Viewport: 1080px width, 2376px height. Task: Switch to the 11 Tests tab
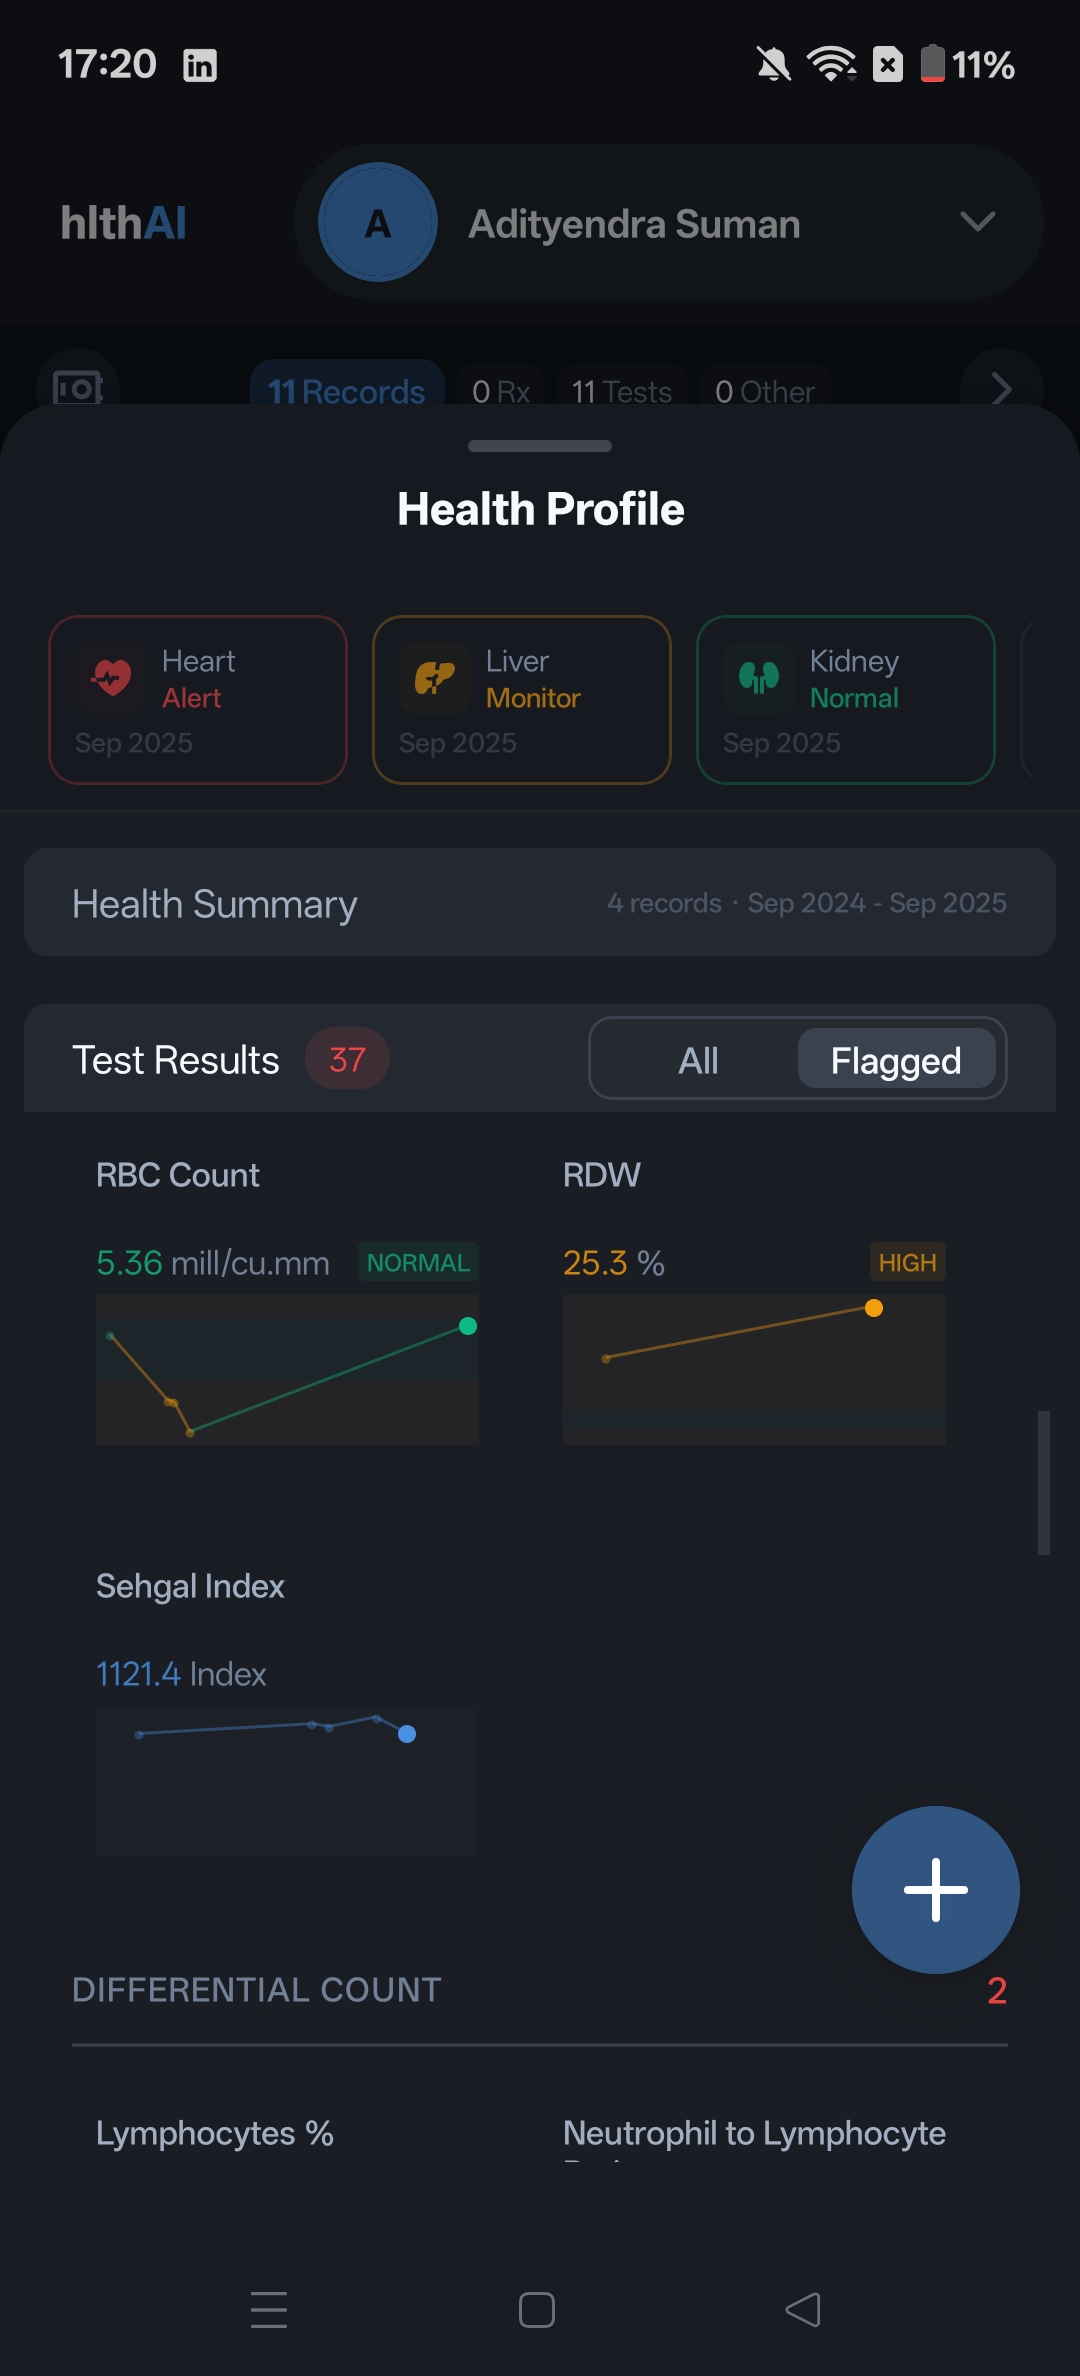coord(620,391)
